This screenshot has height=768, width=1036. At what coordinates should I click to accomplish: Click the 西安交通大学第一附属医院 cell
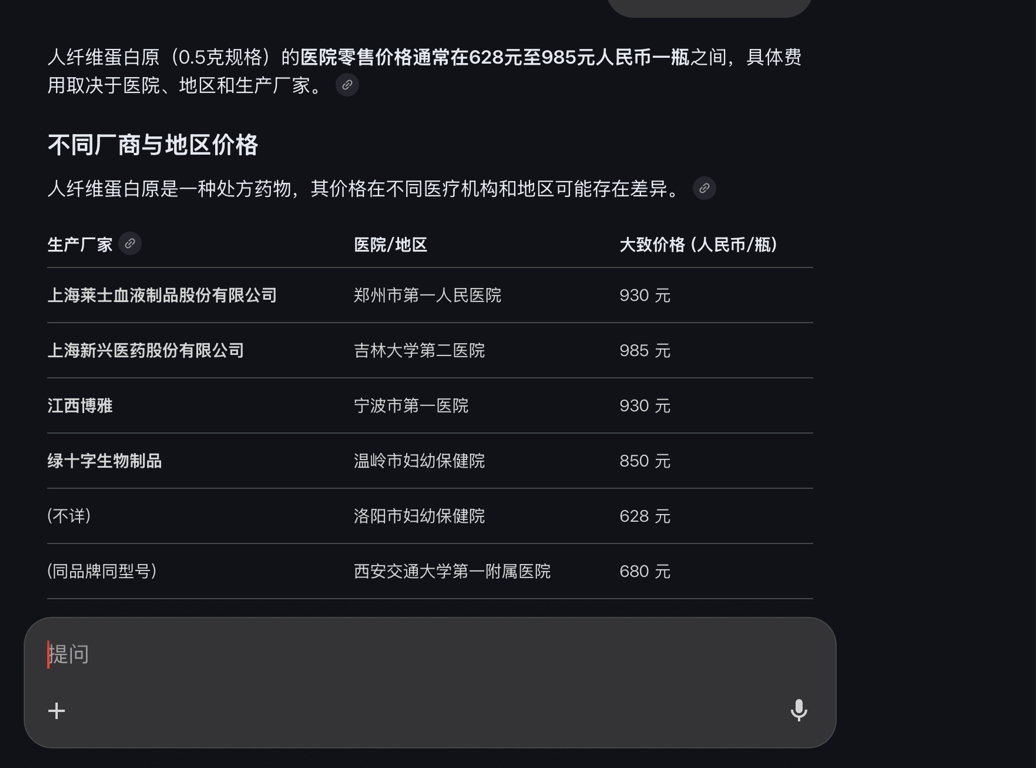tap(452, 571)
